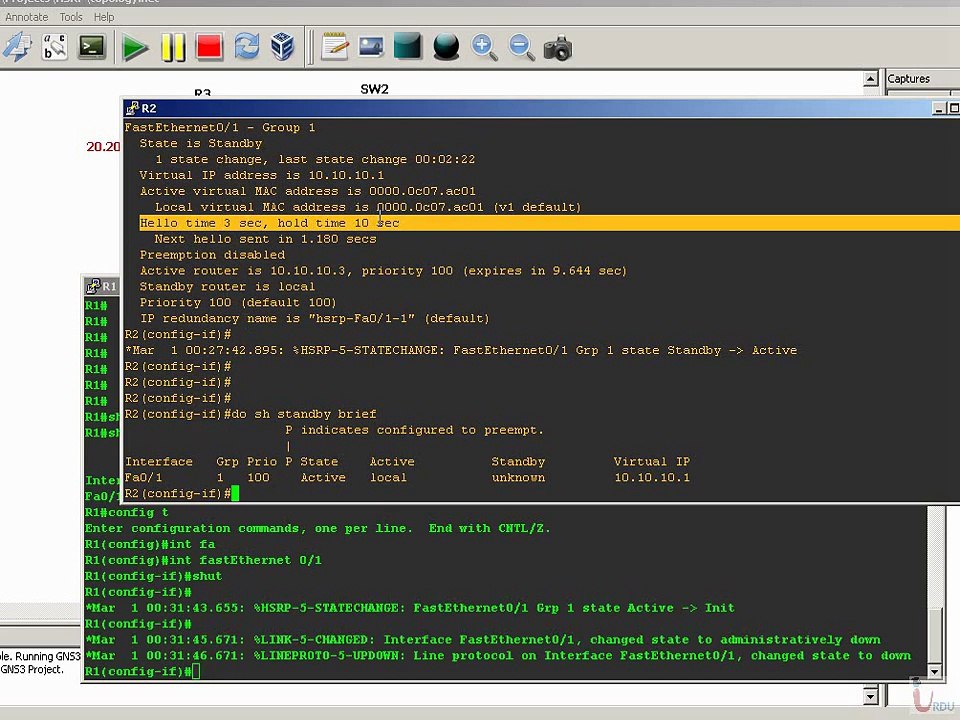
Task: Suspend all devices with yellow pause icon
Action: coord(173,47)
